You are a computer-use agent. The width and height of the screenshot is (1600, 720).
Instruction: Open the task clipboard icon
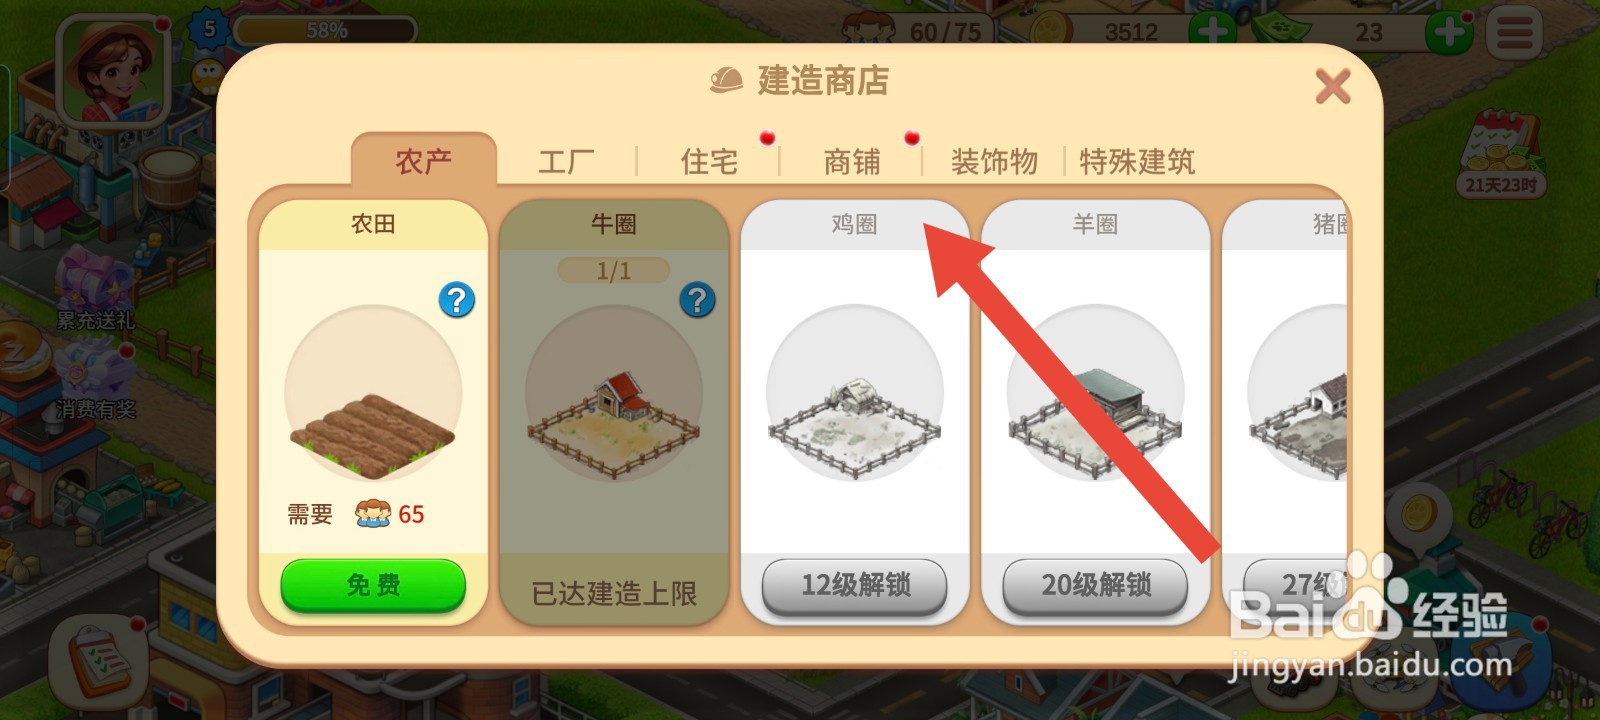[100, 662]
